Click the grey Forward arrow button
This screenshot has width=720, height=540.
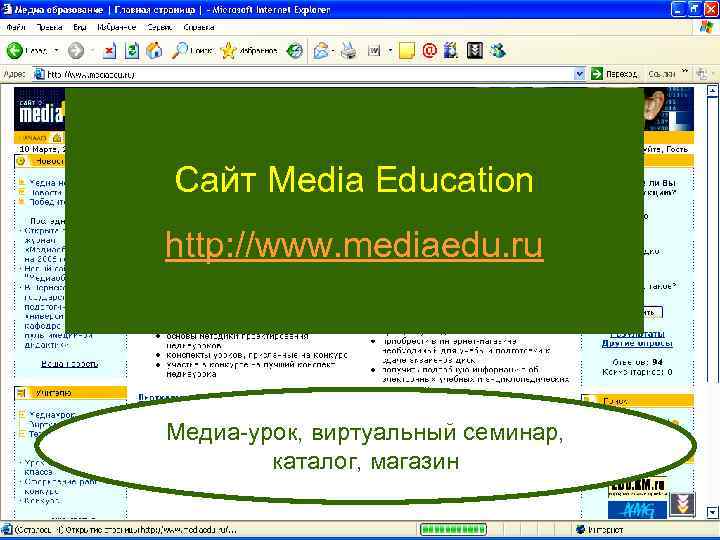(x=76, y=51)
